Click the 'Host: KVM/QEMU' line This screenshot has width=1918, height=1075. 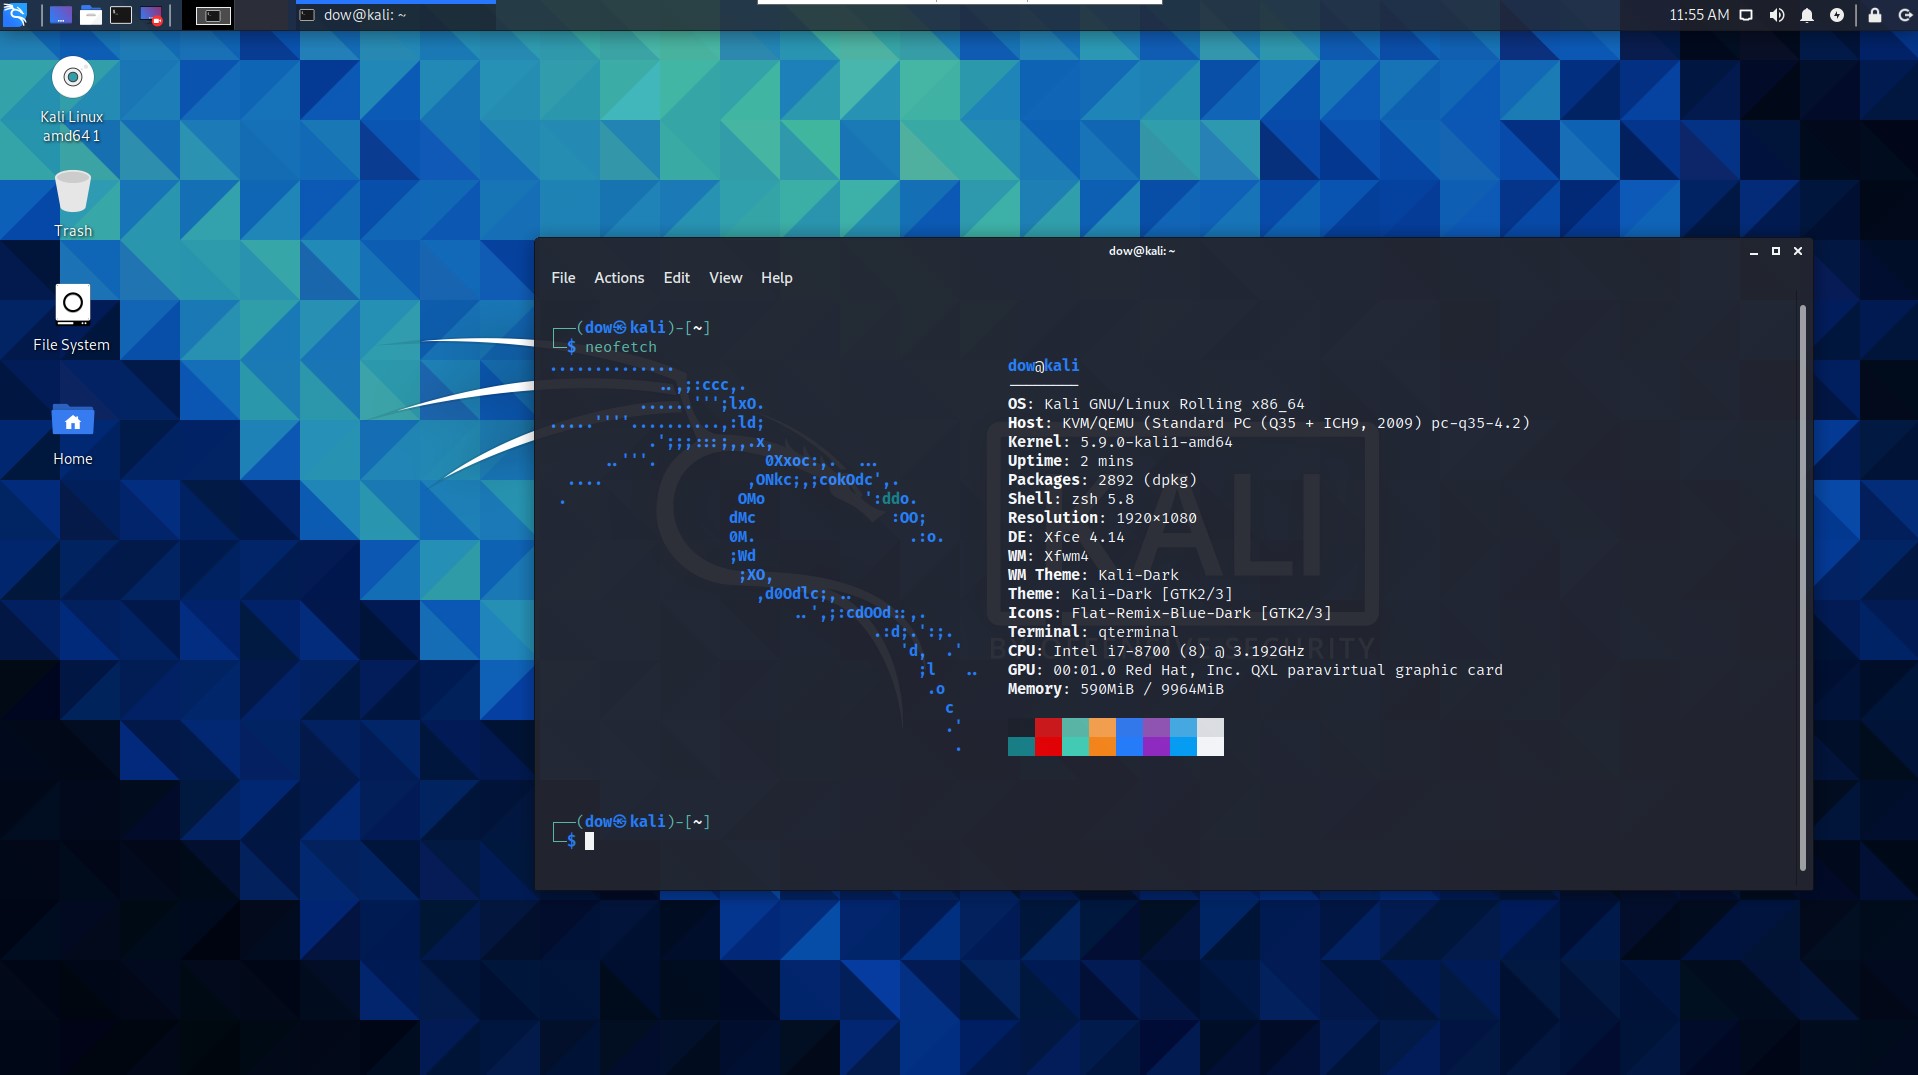pos(1268,423)
